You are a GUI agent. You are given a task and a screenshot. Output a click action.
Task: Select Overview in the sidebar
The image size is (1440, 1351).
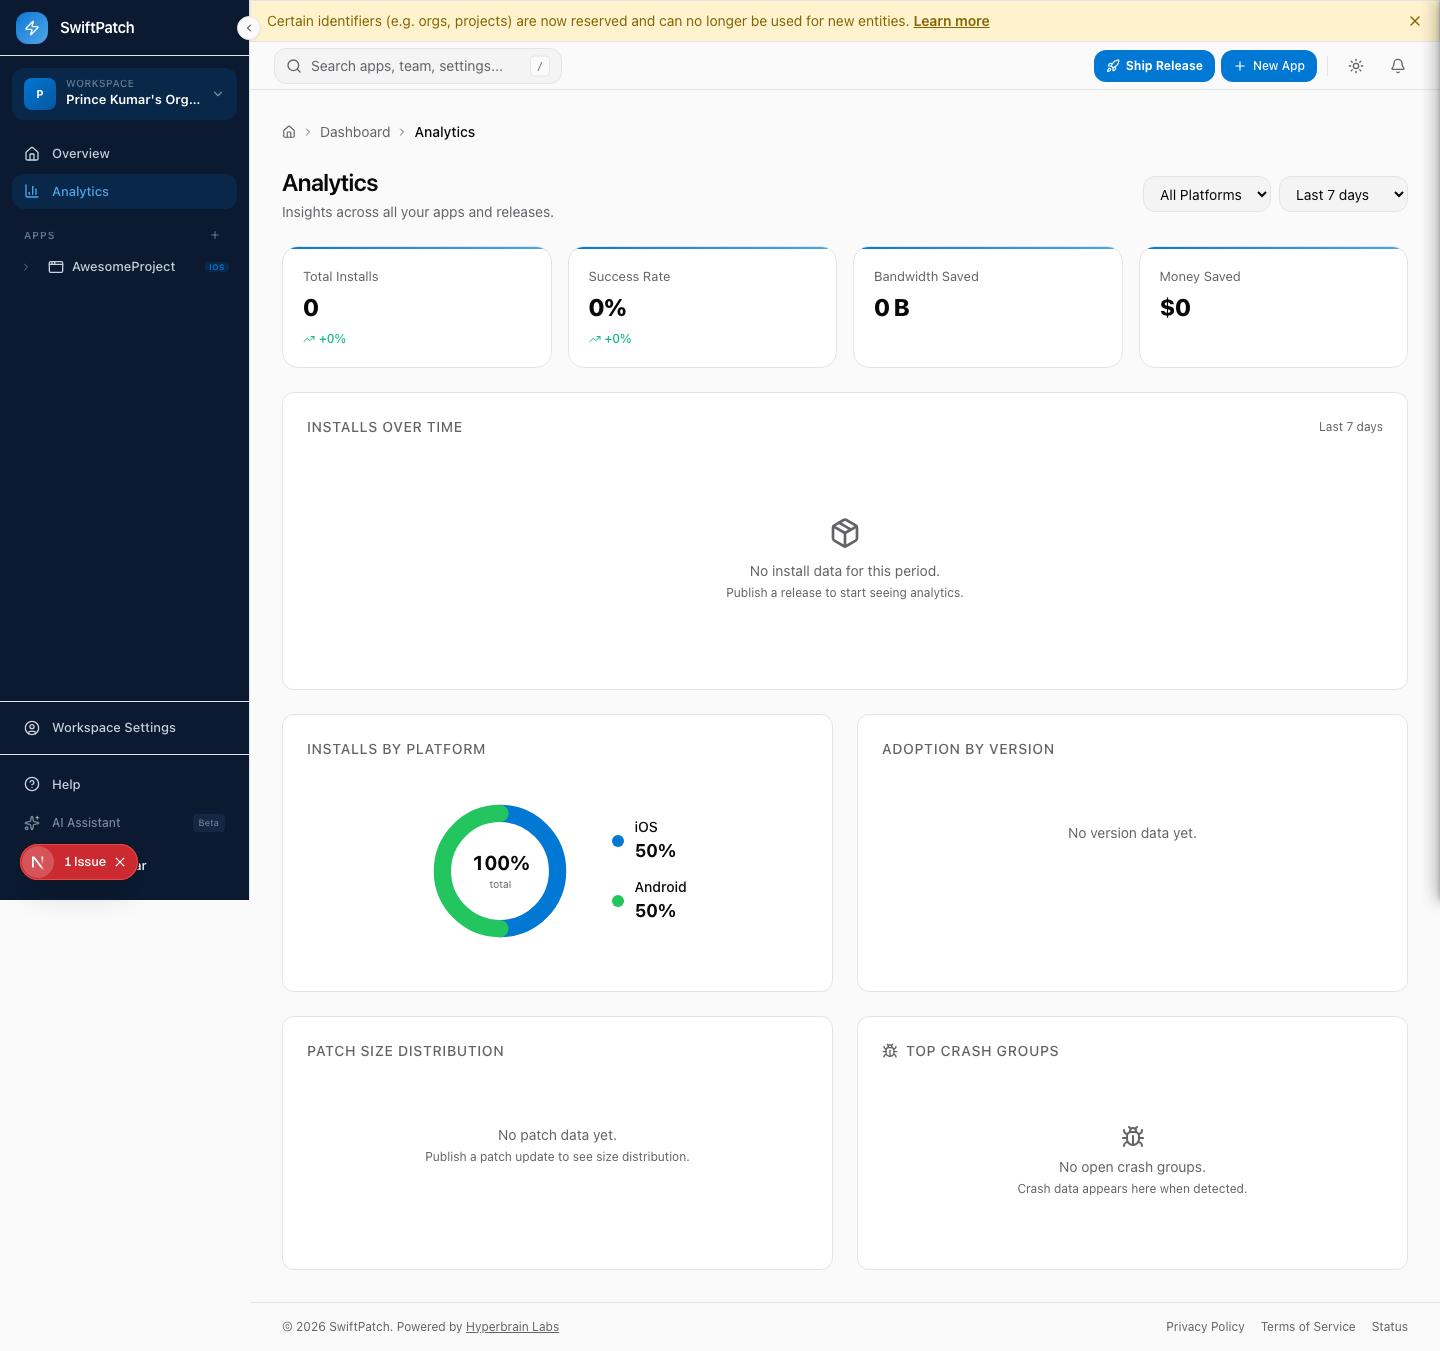80,153
